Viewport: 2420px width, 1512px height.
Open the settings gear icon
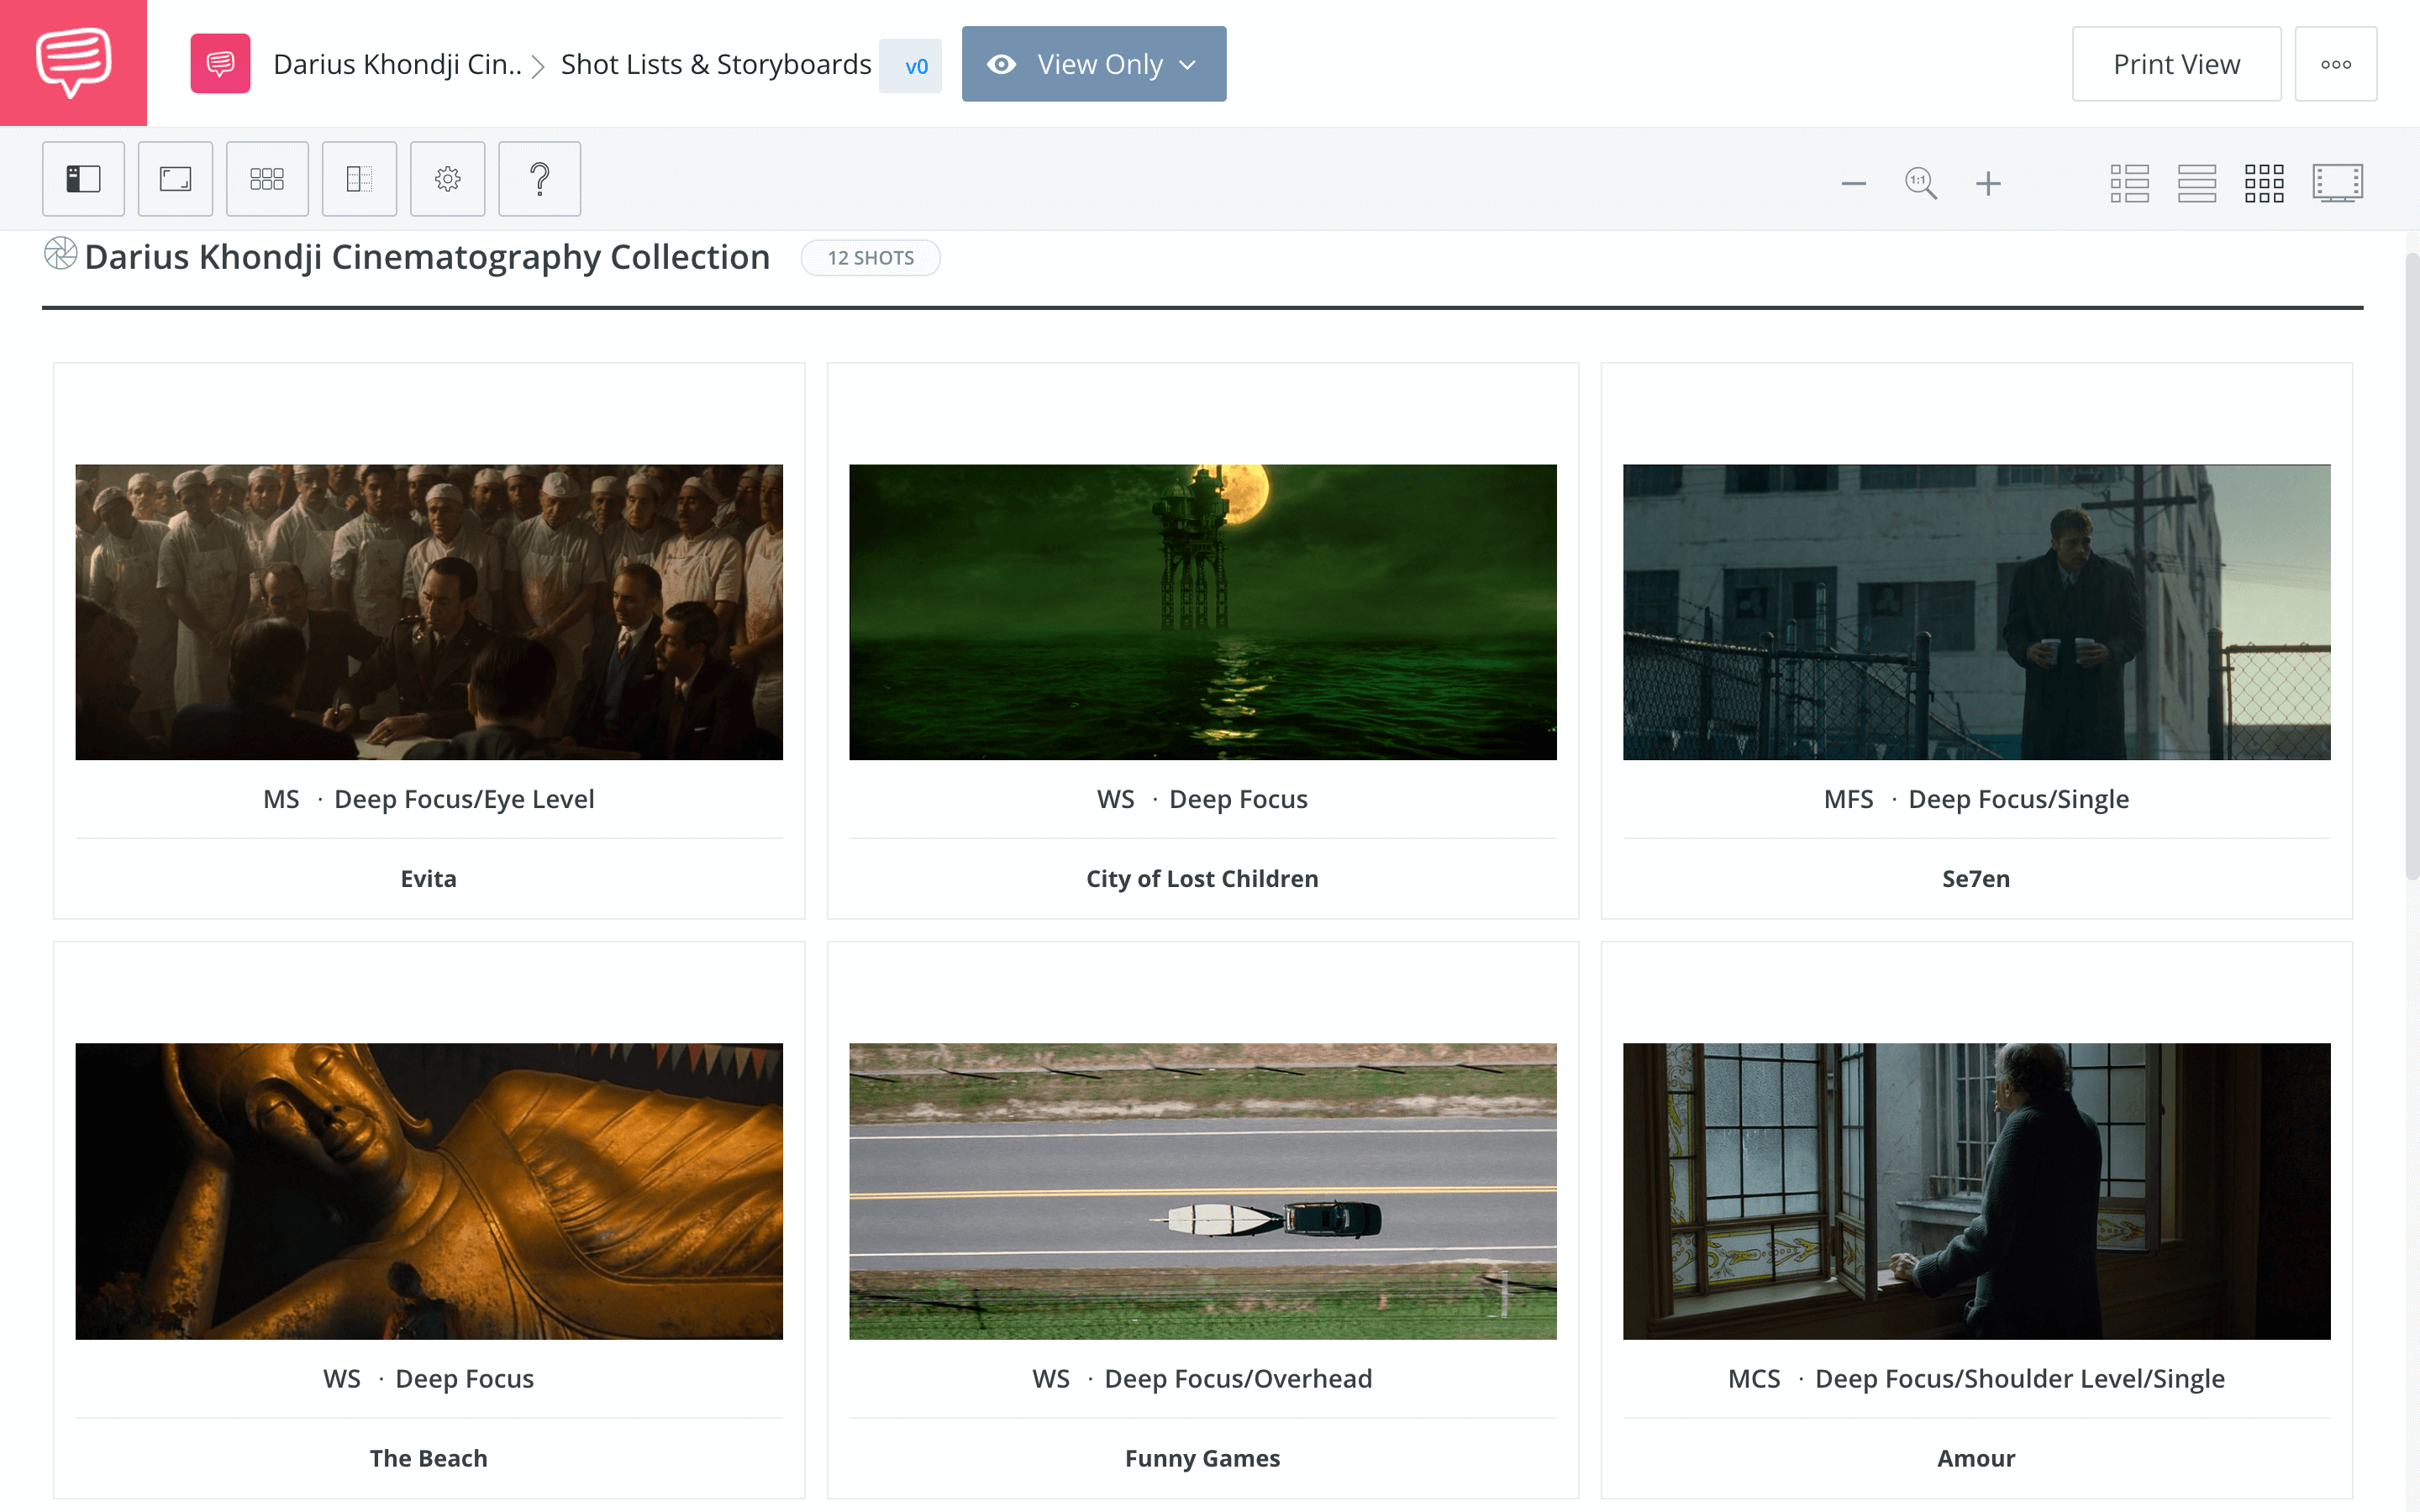tap(447, 179)
